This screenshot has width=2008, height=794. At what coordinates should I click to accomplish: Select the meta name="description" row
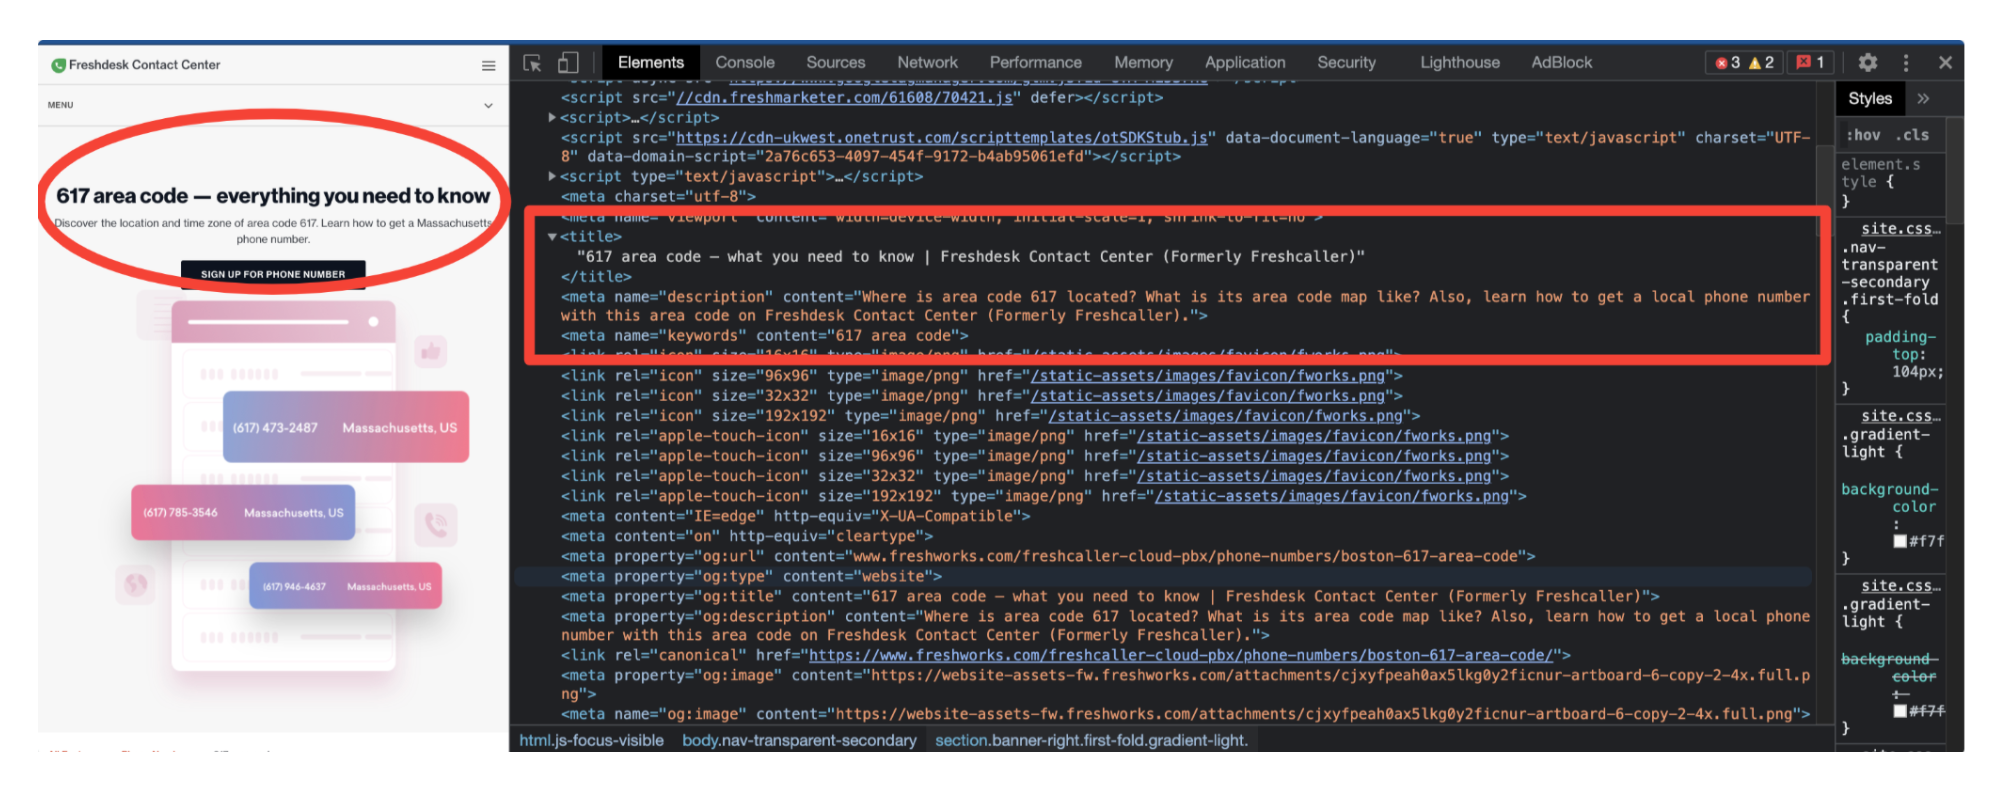click(1185, 306)
